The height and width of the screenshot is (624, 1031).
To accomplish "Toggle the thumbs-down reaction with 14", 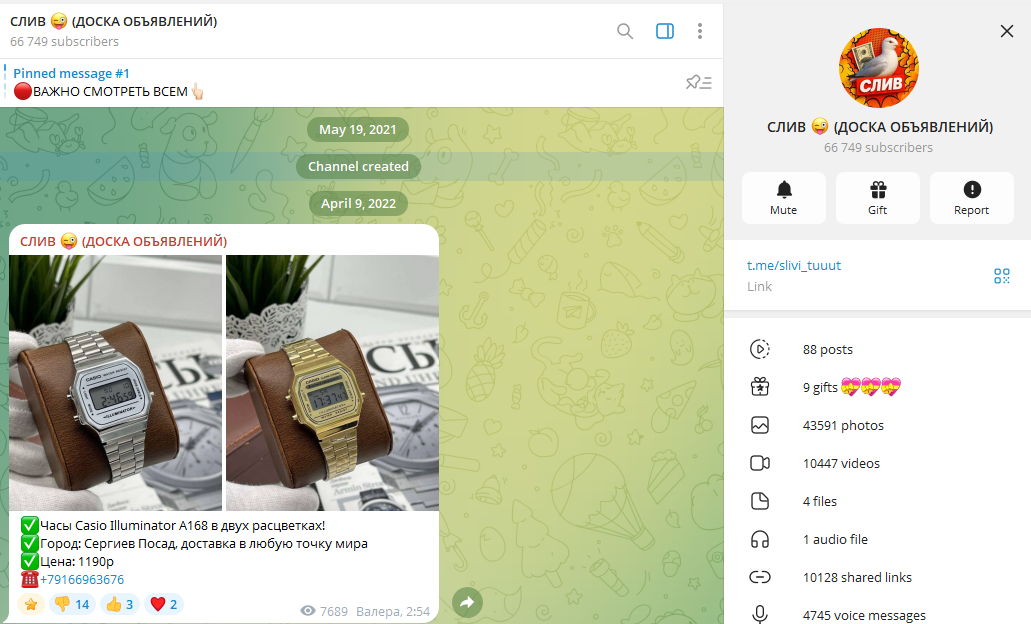I will (72, 604).
